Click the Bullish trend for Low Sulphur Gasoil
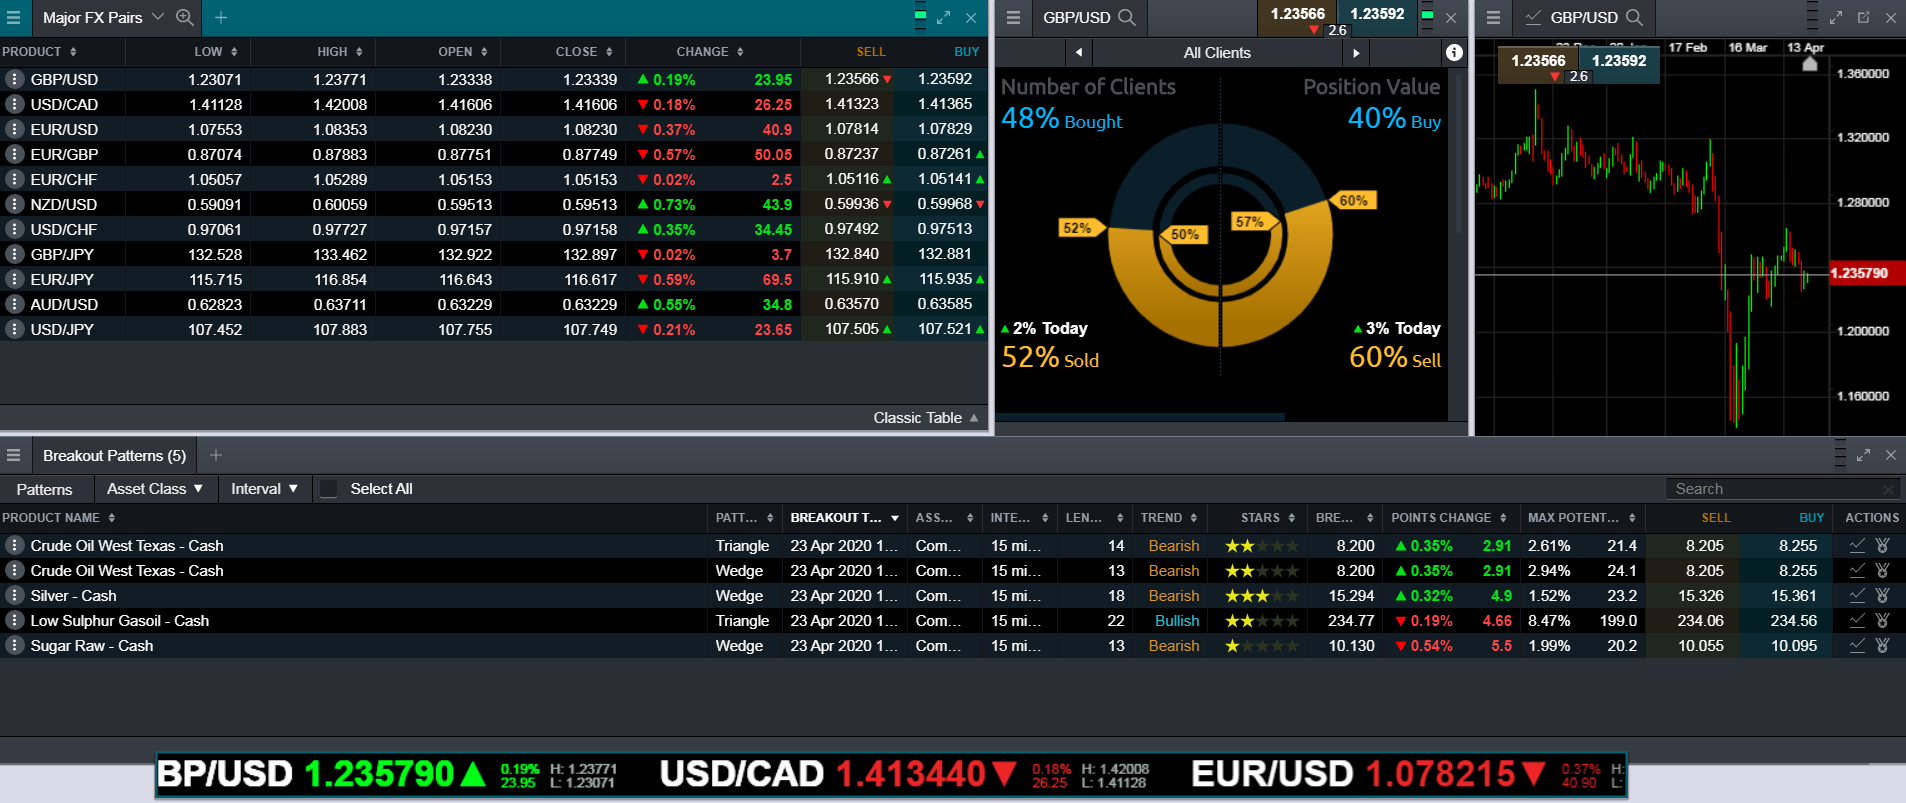Screen dimensions: 1906x803 tap(1177, 621)
